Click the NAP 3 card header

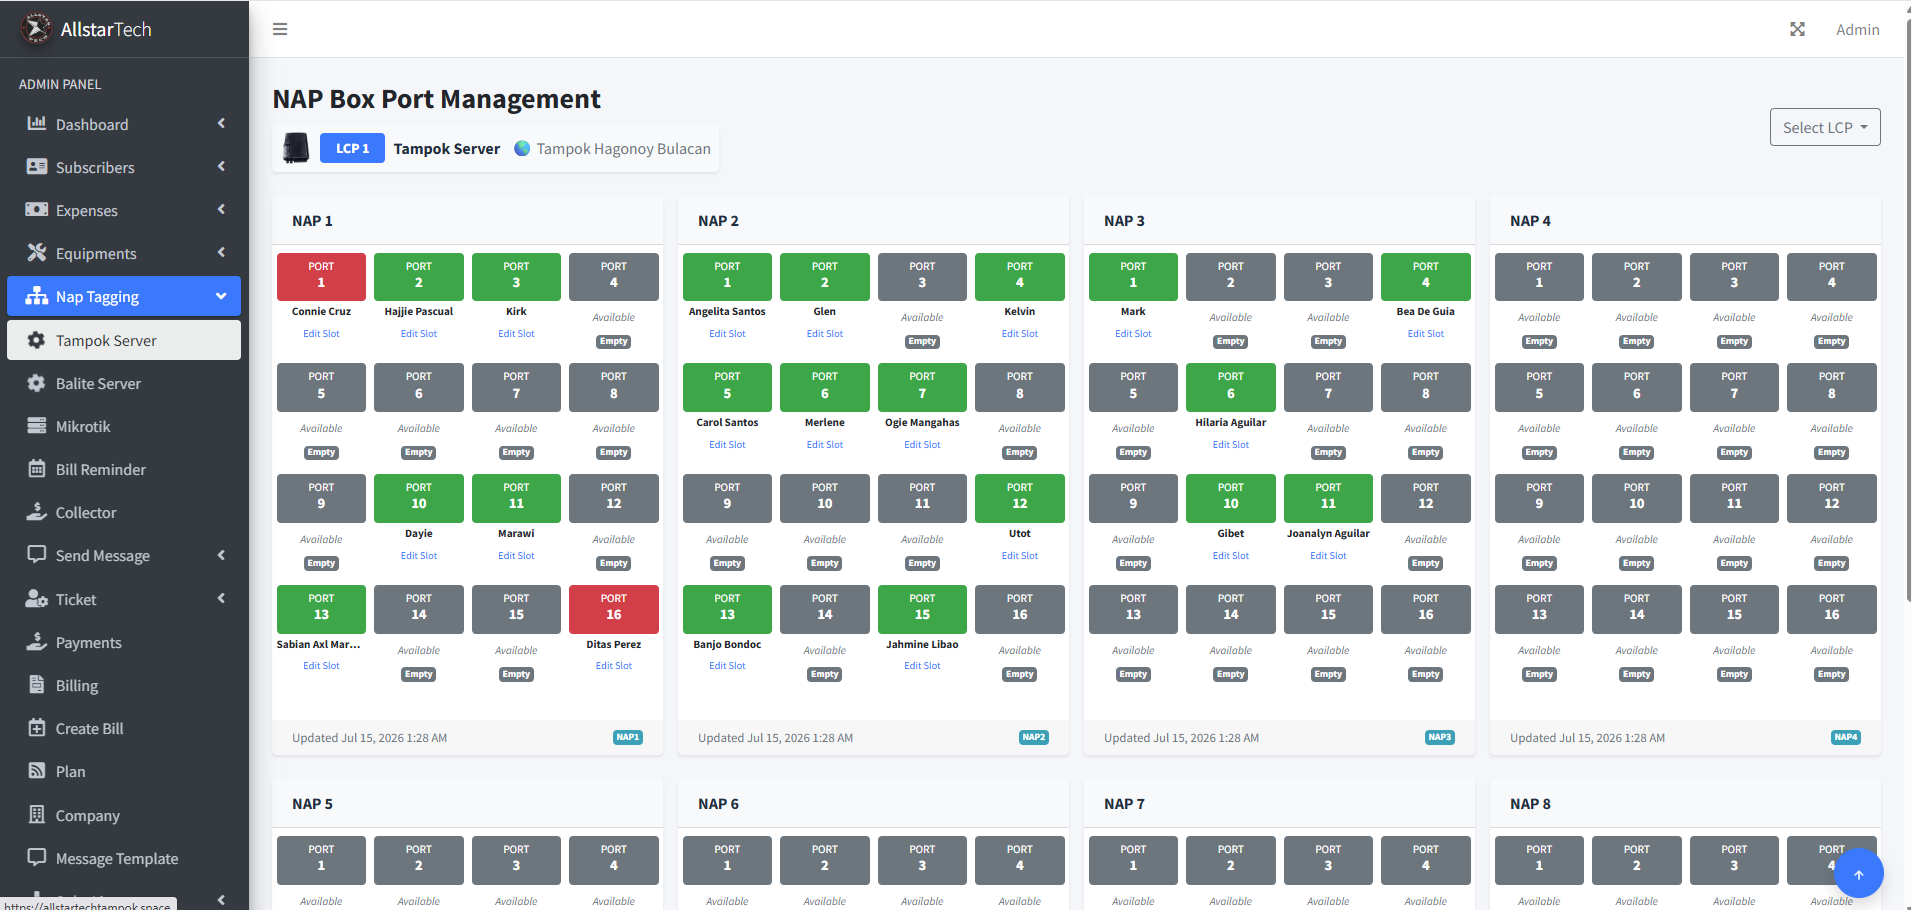coord(1279,221)
